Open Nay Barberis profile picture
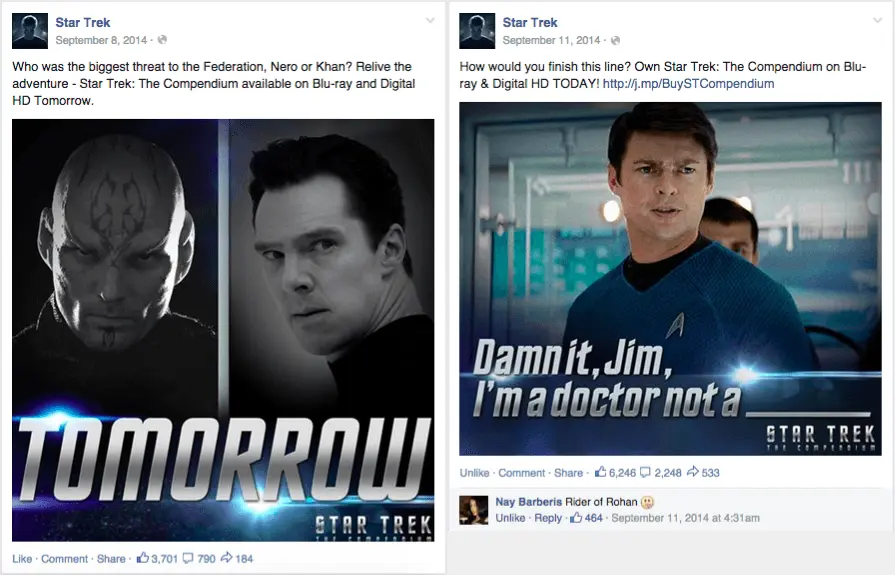 [x=474, y=510]
